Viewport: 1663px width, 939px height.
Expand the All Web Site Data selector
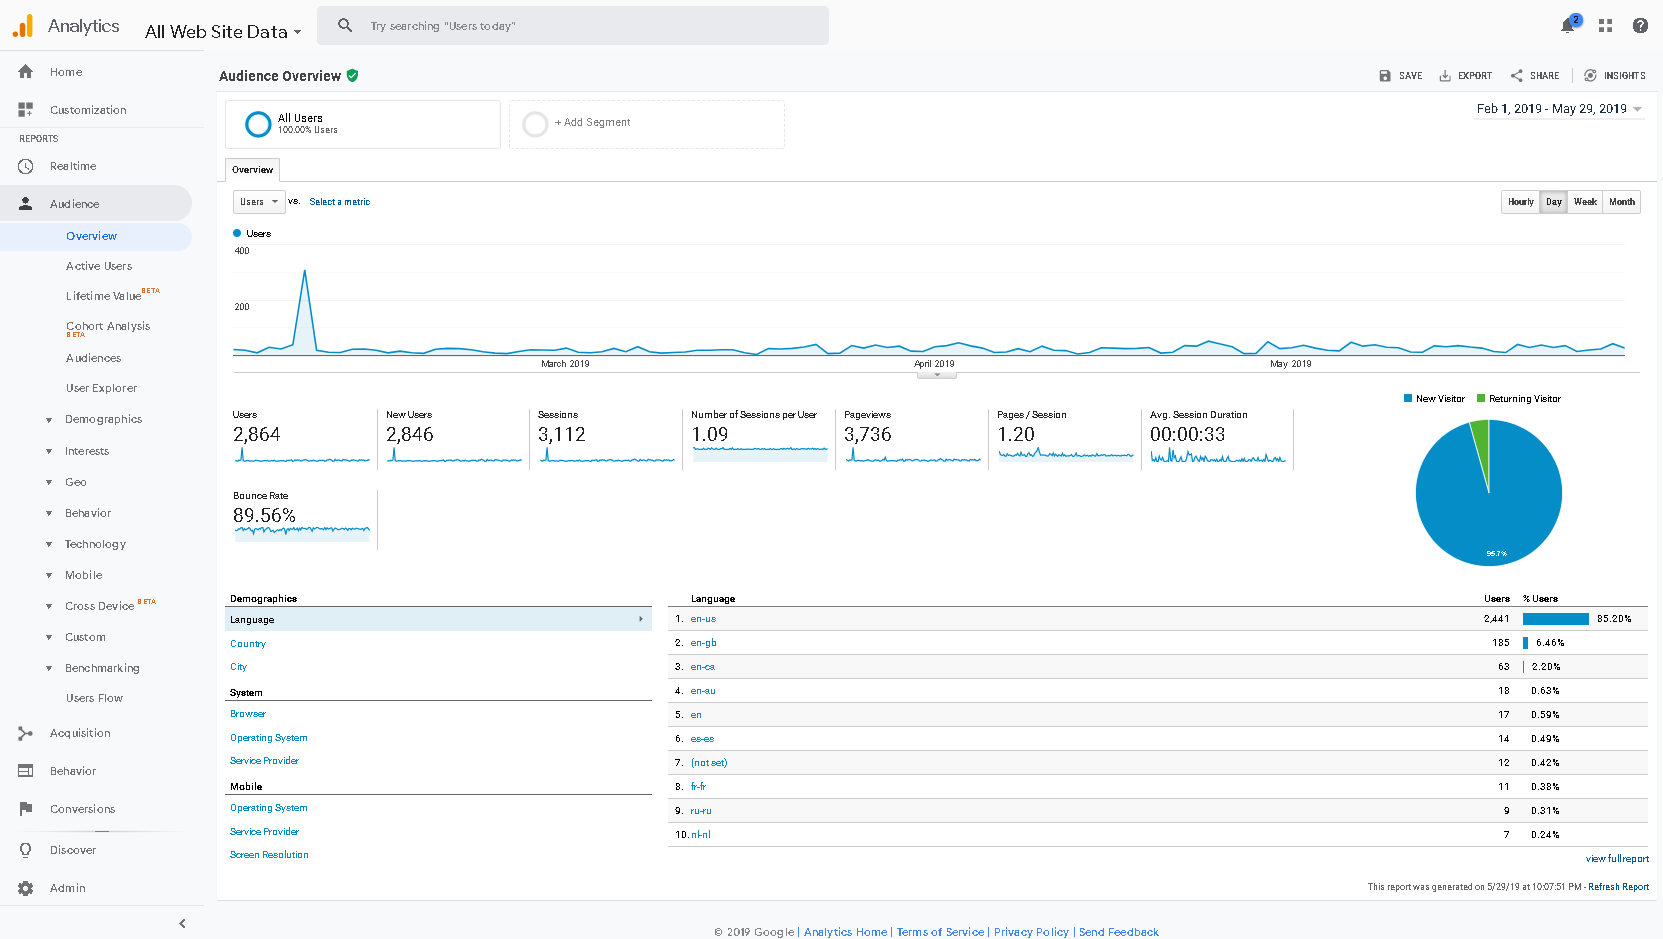tap(222, 31)
